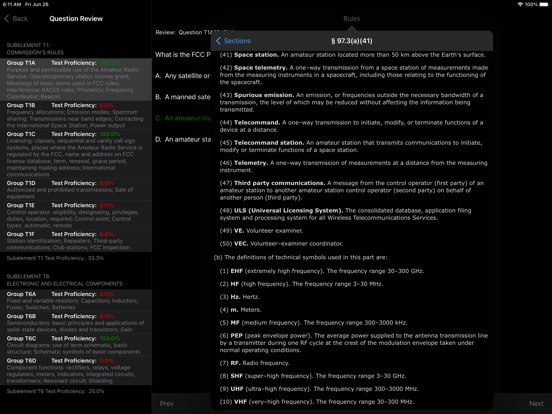Click the '(10) VHF (very-high frequency)' line

[317, 402]
